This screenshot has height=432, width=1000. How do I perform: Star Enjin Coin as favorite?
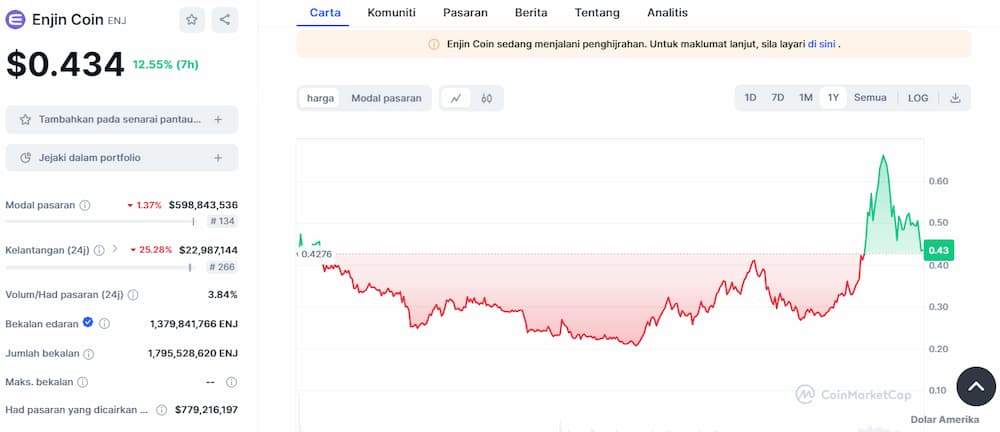click(x=192, y=20)
